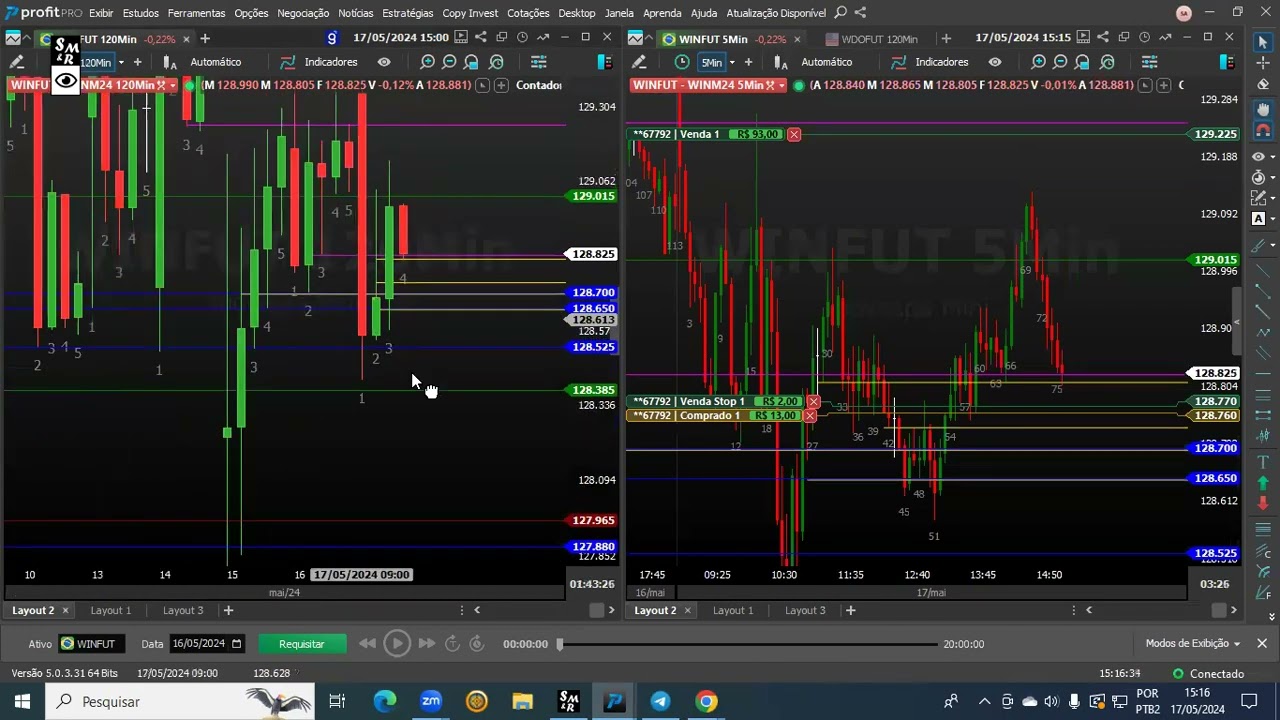Cancel the Venda 1 order with its X
This screenshot has width=1280, height=720.
point(794,134)
